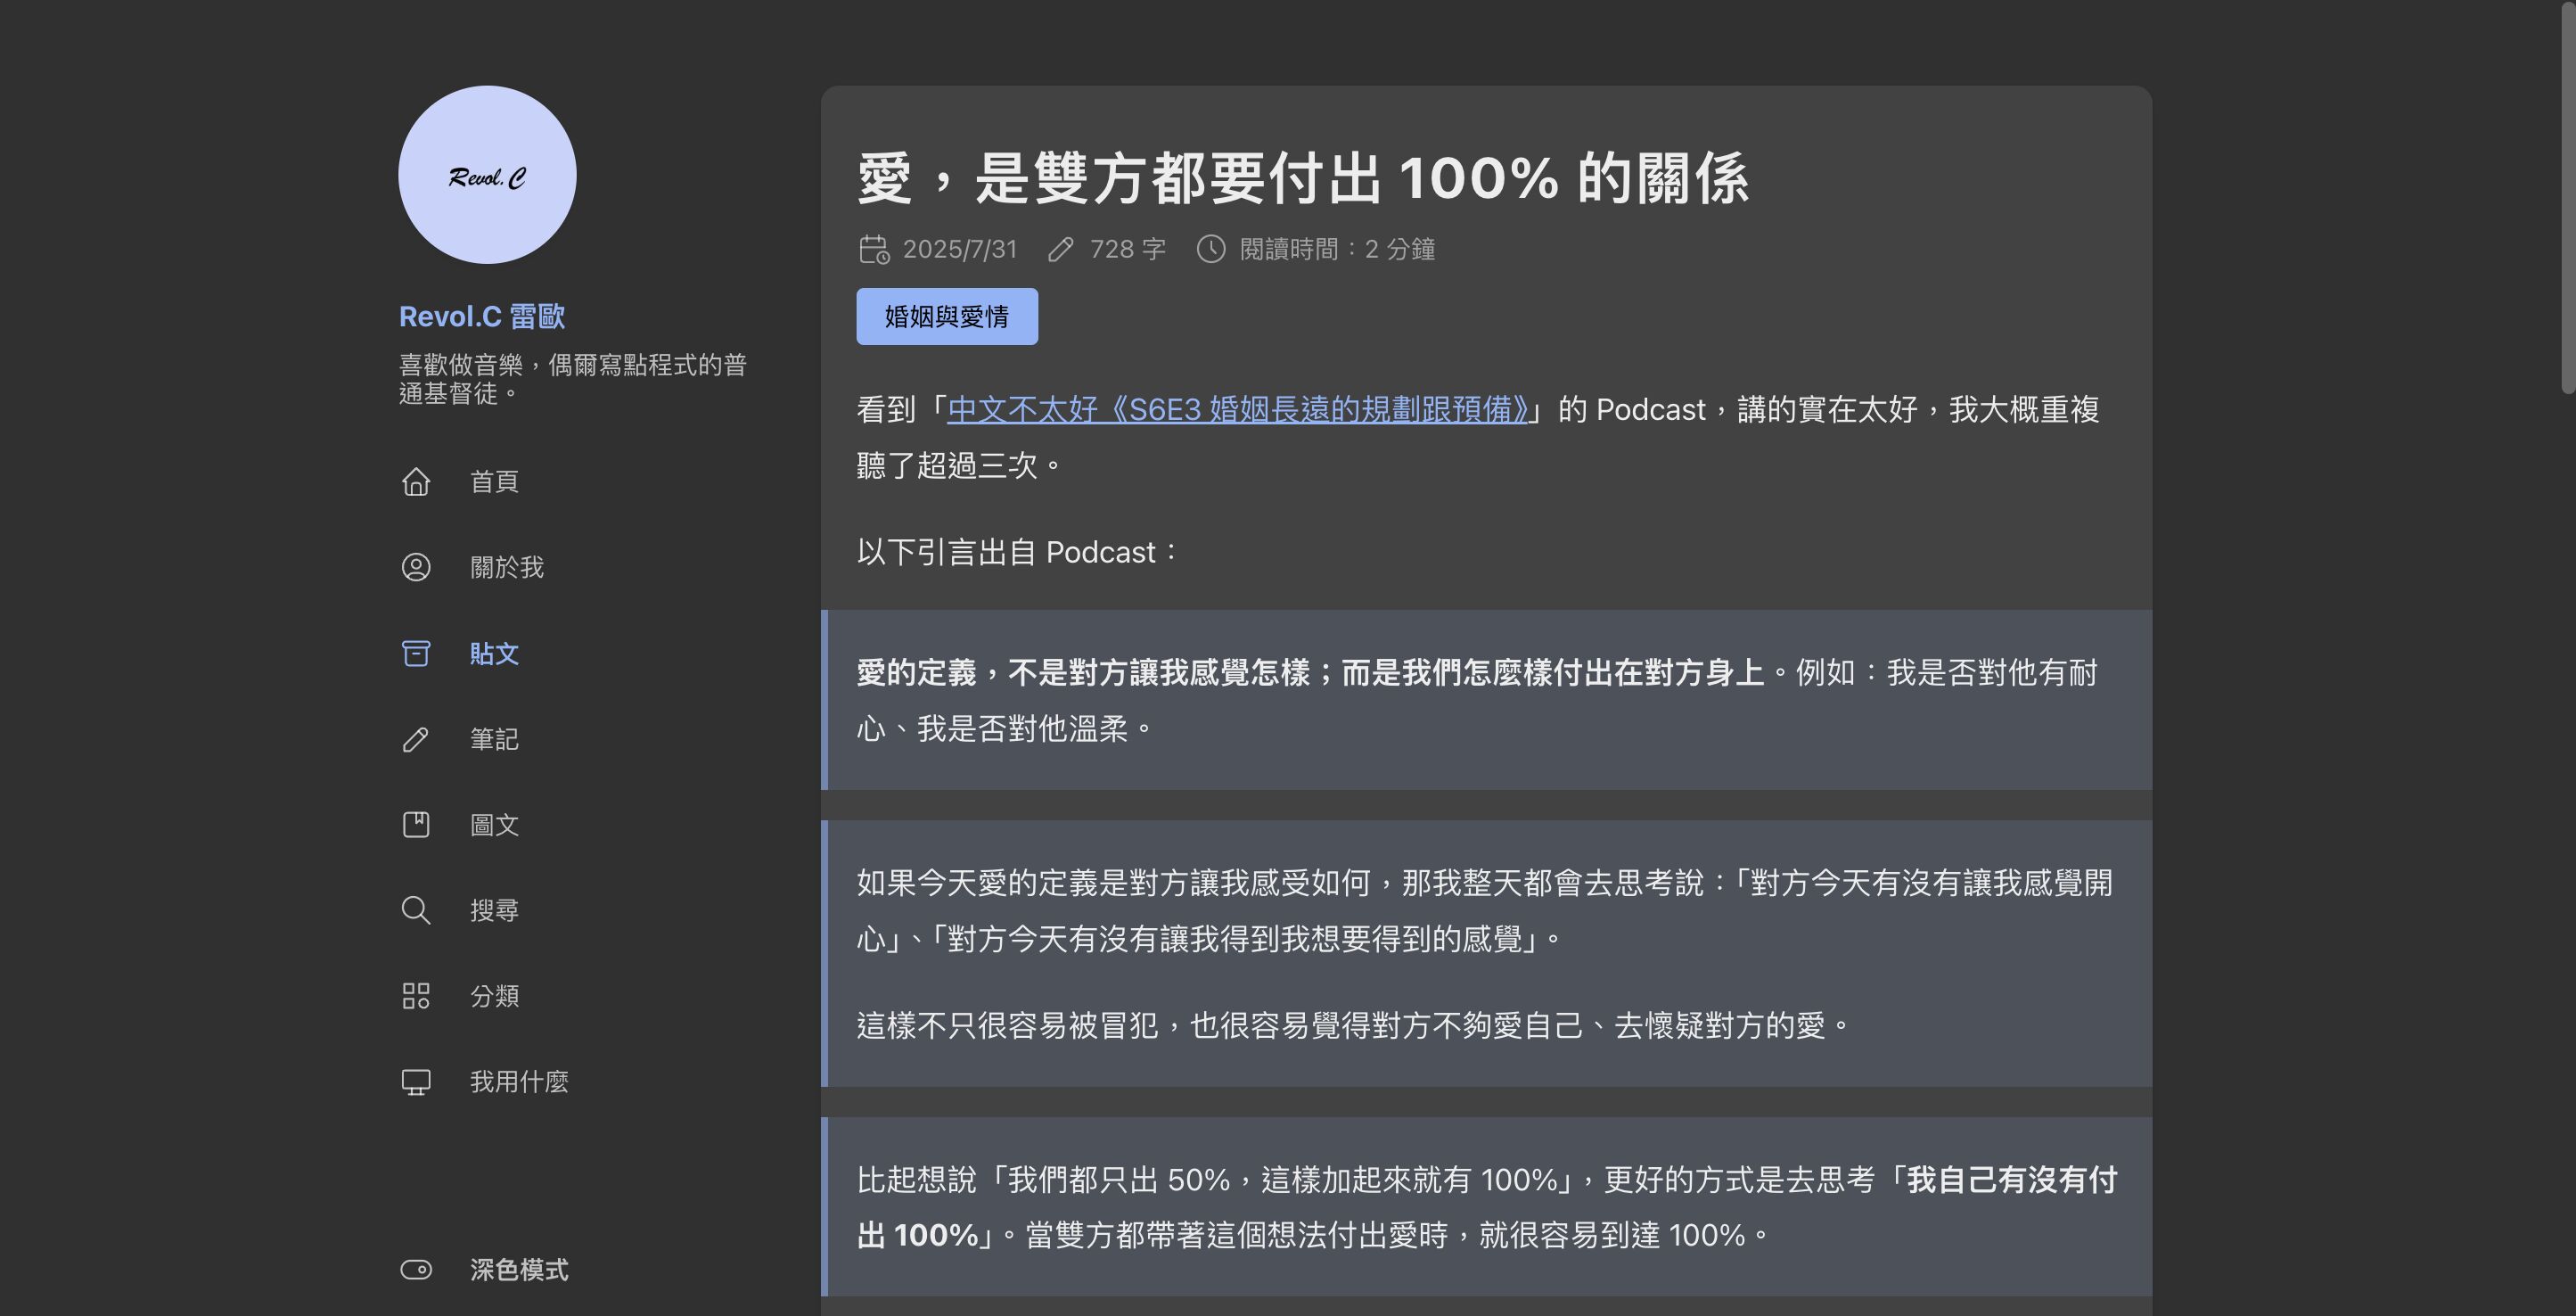Click the 分類 grid icon
2576x1316 pixels.
point(416,996)
